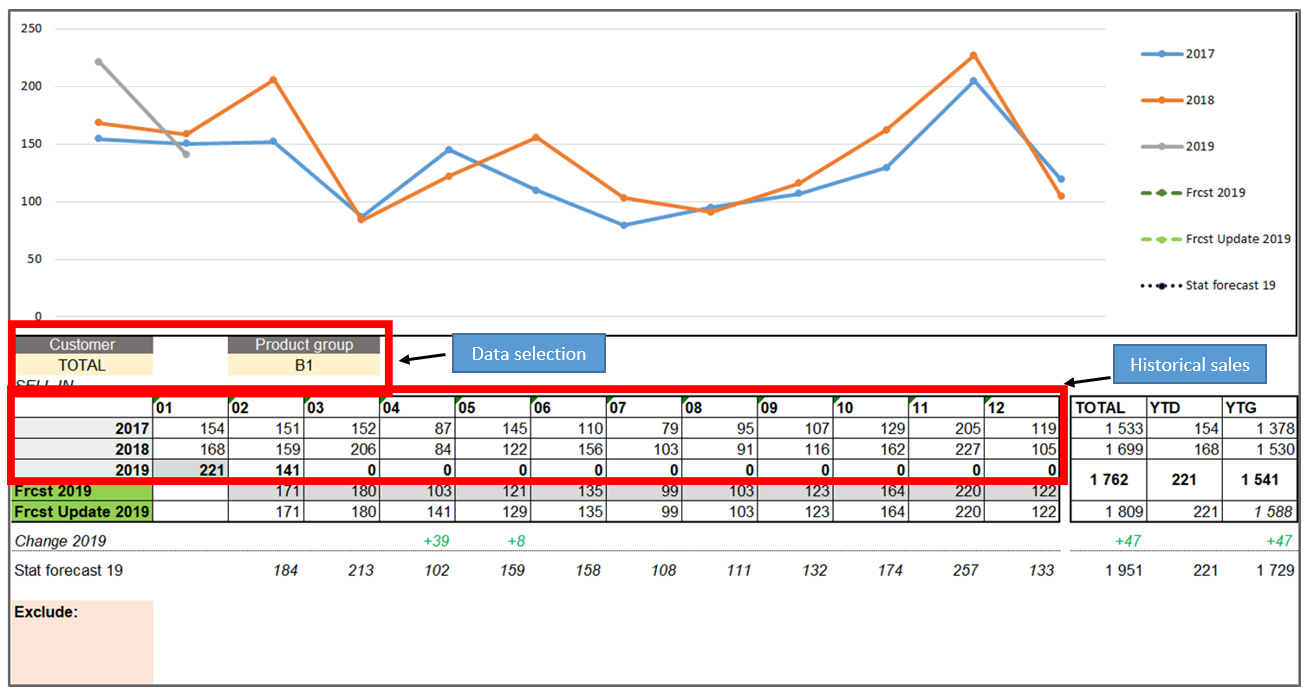Select the 2019 January cell showing 221
The height and width of the screenshot is (697, 1310).
(191, 470)
